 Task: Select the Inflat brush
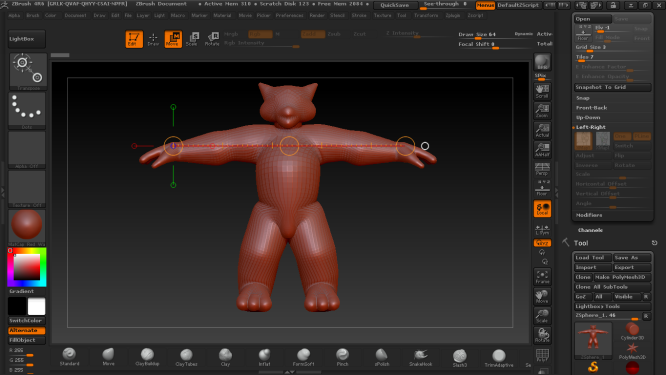[x=264, y=357]
